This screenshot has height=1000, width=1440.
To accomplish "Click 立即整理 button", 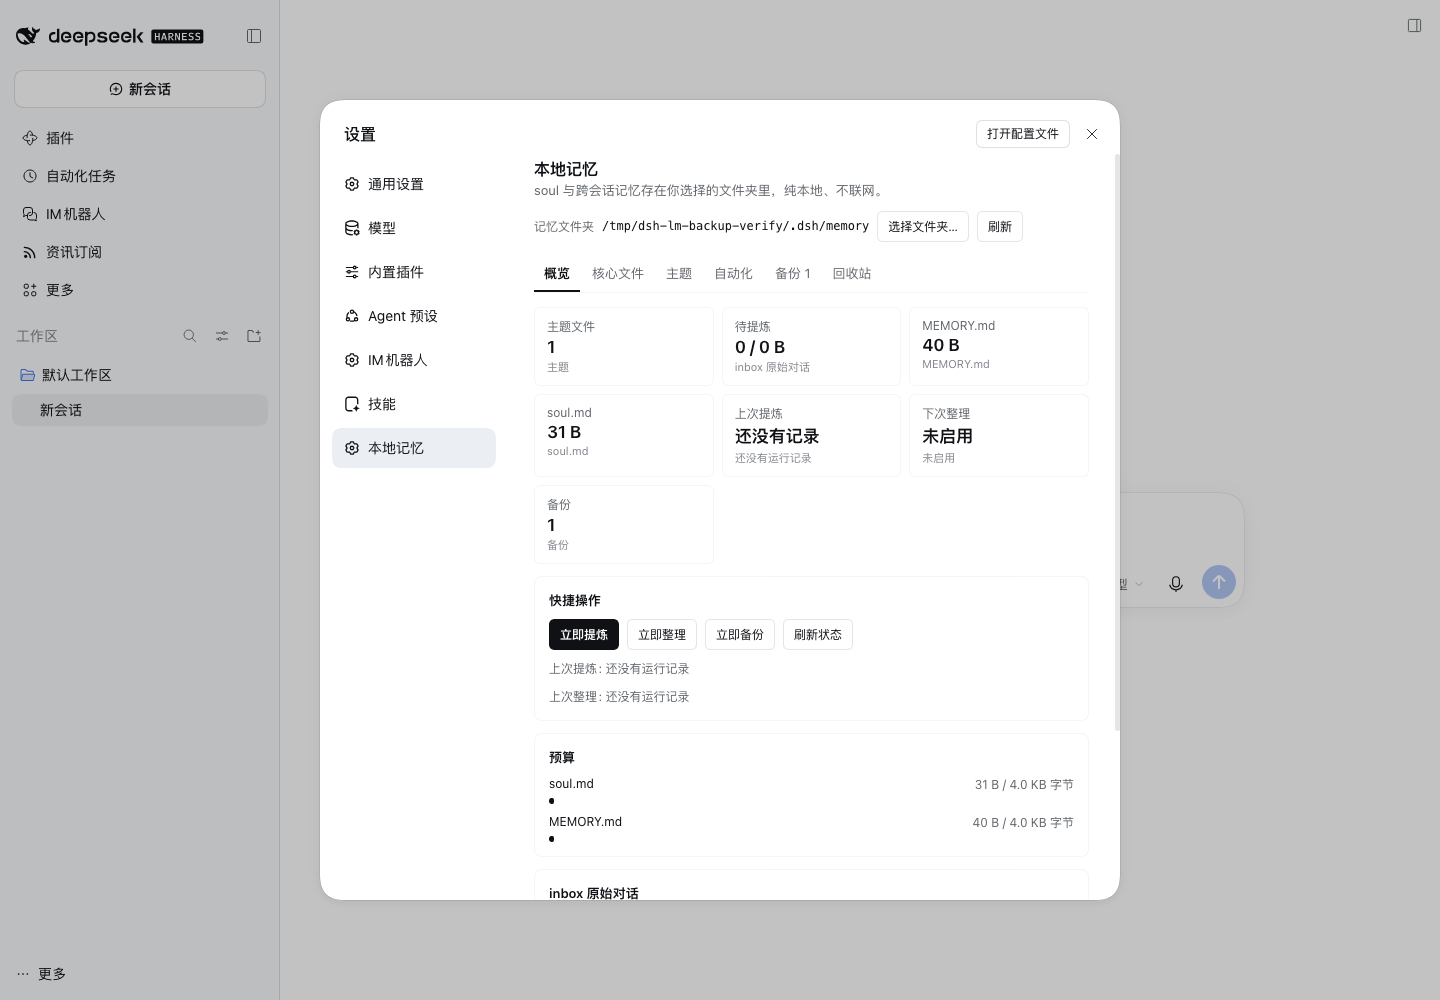I will click(x=662, y=635).
